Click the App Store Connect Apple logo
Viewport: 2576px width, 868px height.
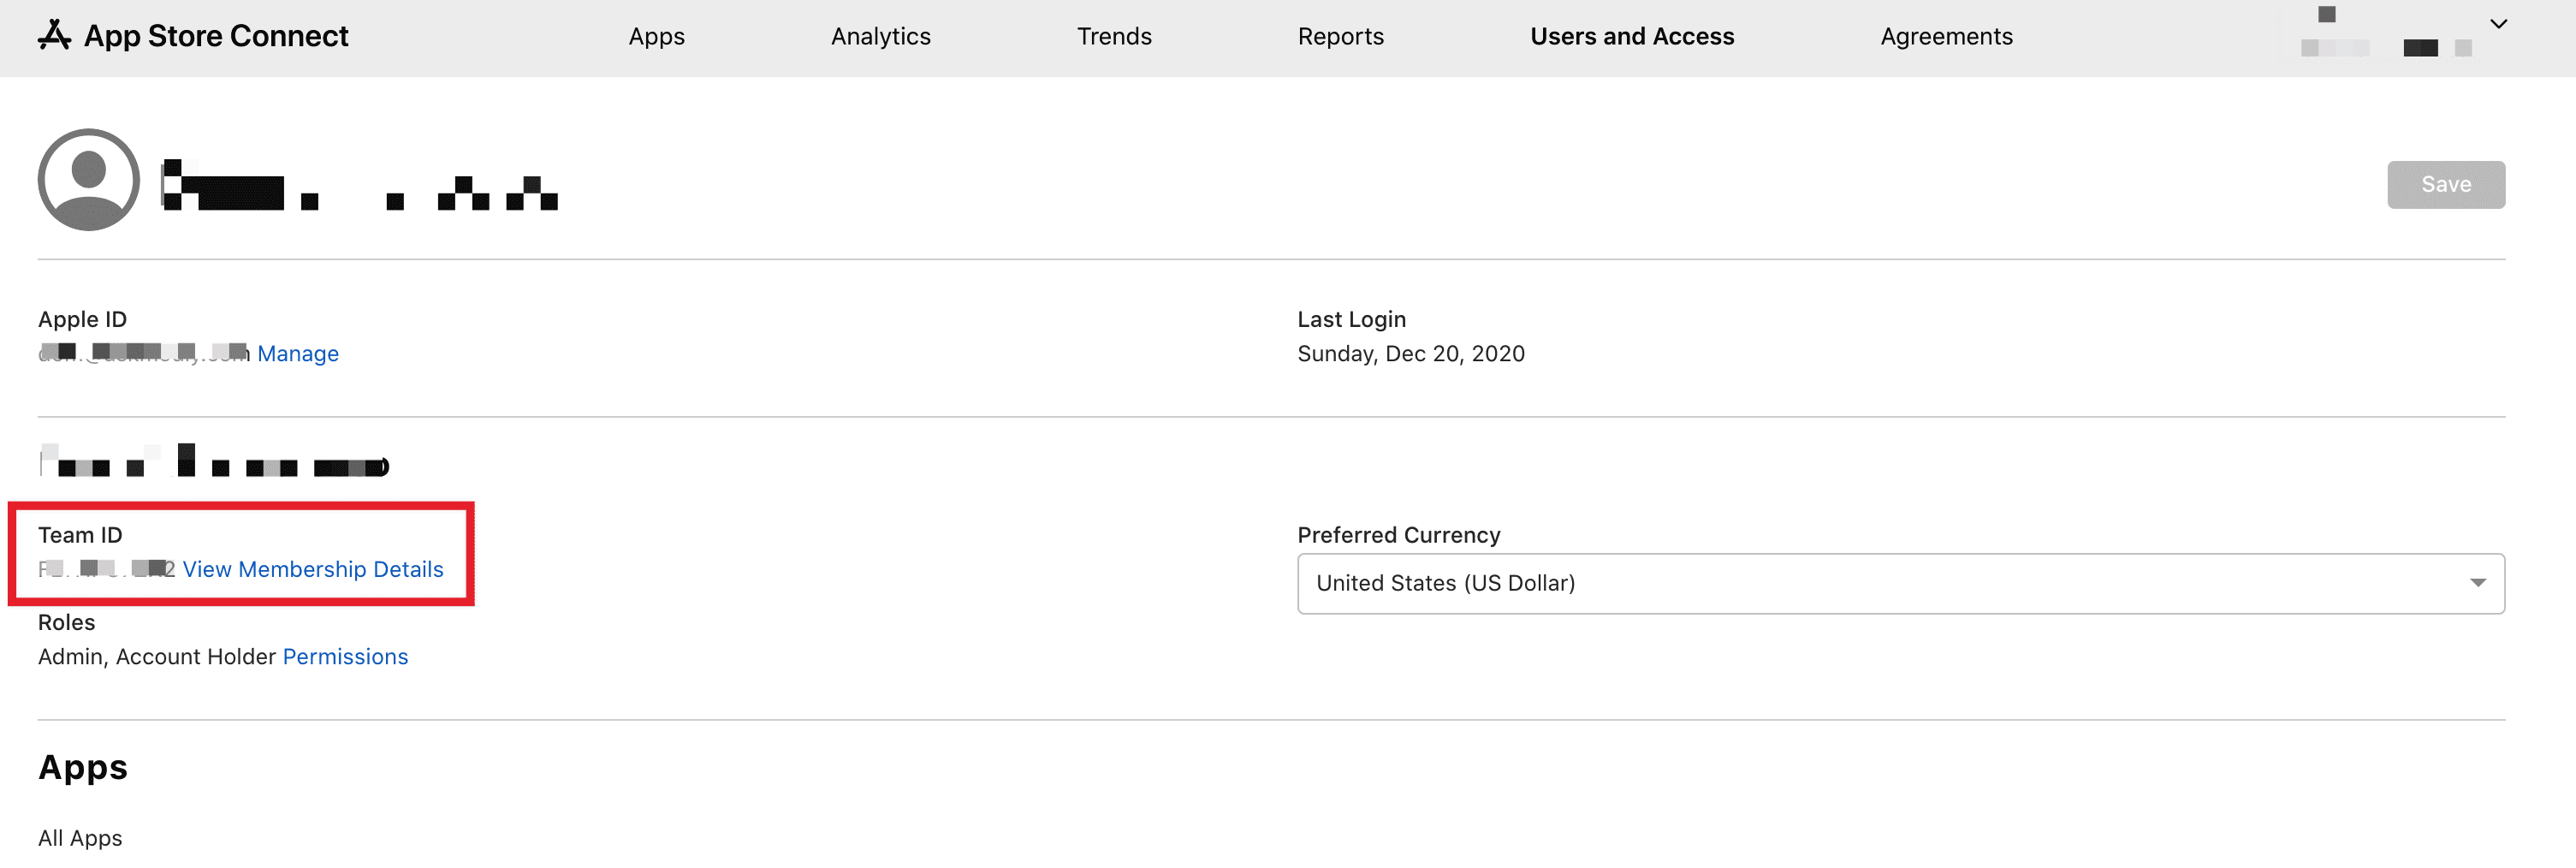coord(53,35)
